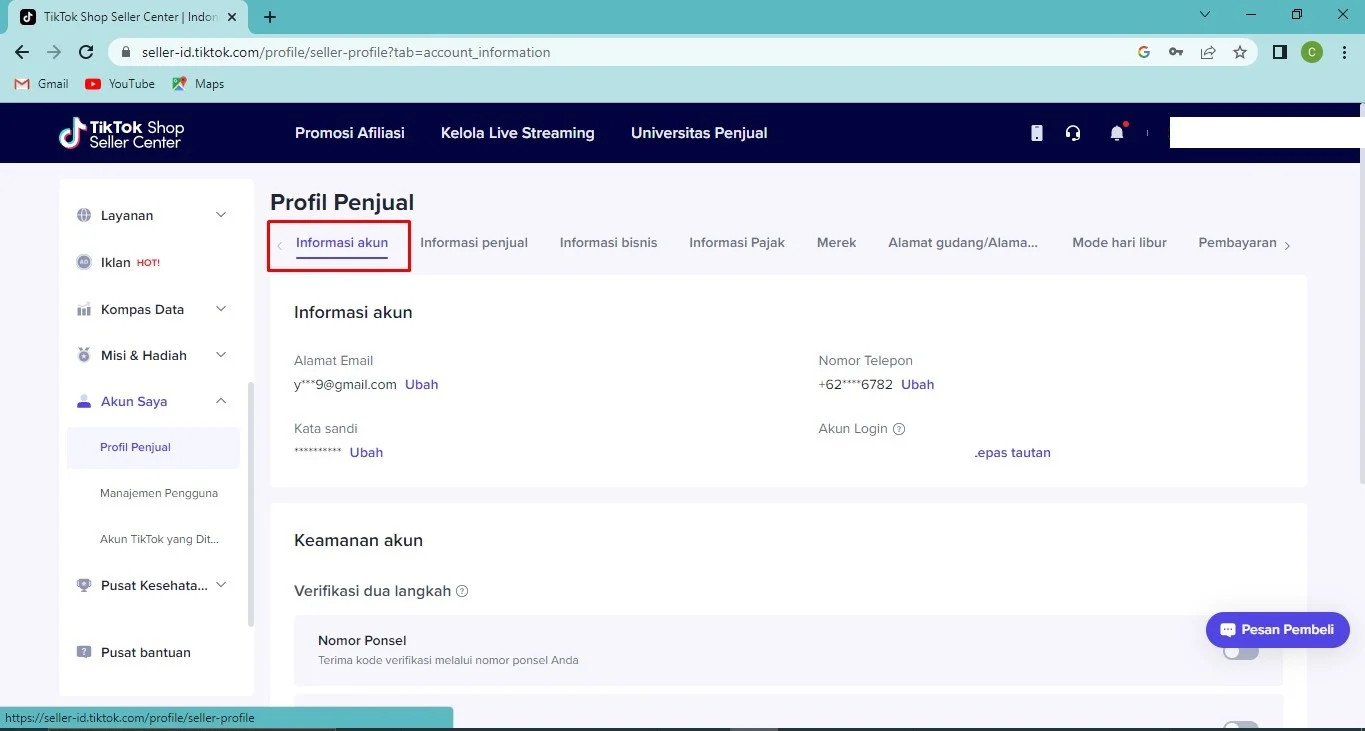Open Profil Penjual sidebar item

[x=153, y=447]
